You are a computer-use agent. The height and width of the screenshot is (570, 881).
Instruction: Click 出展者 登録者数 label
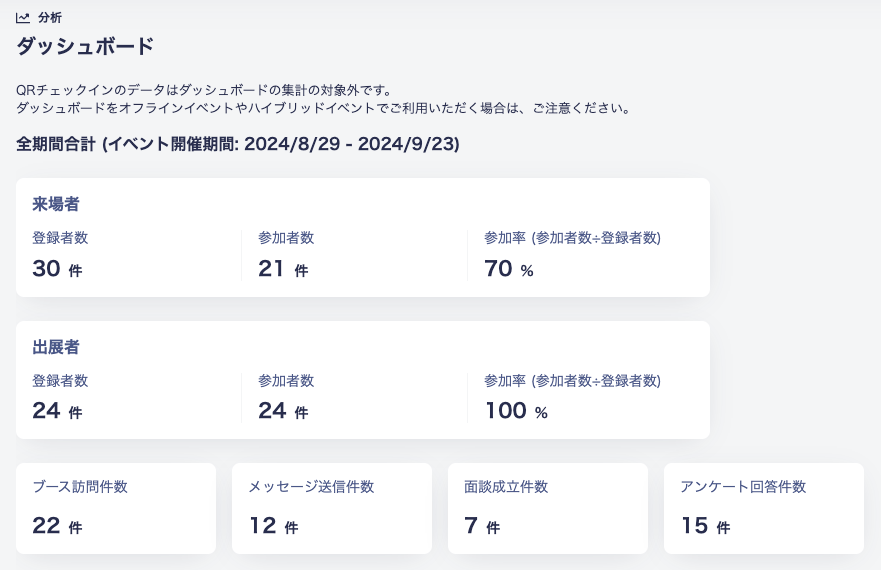(60, 381)
